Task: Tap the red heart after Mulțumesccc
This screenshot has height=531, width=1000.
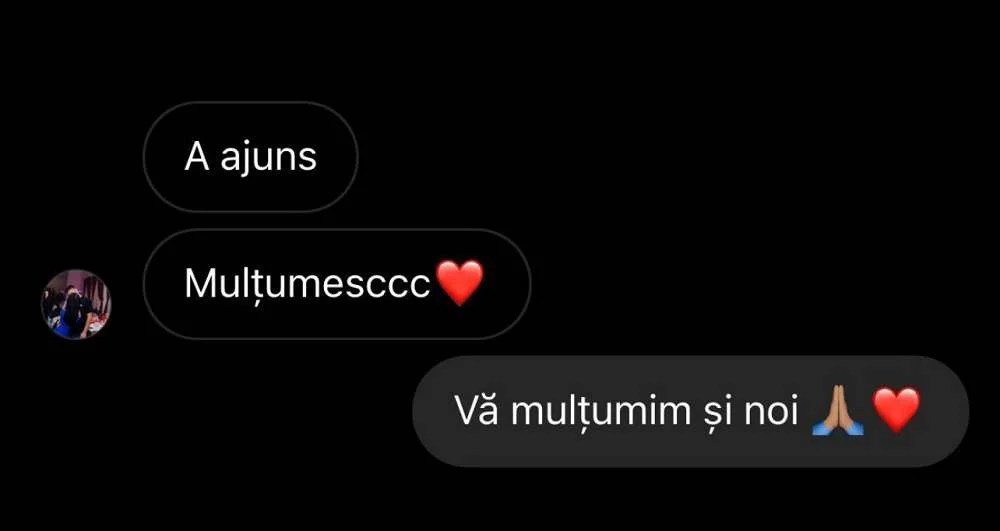Action: tap(459, 283)
